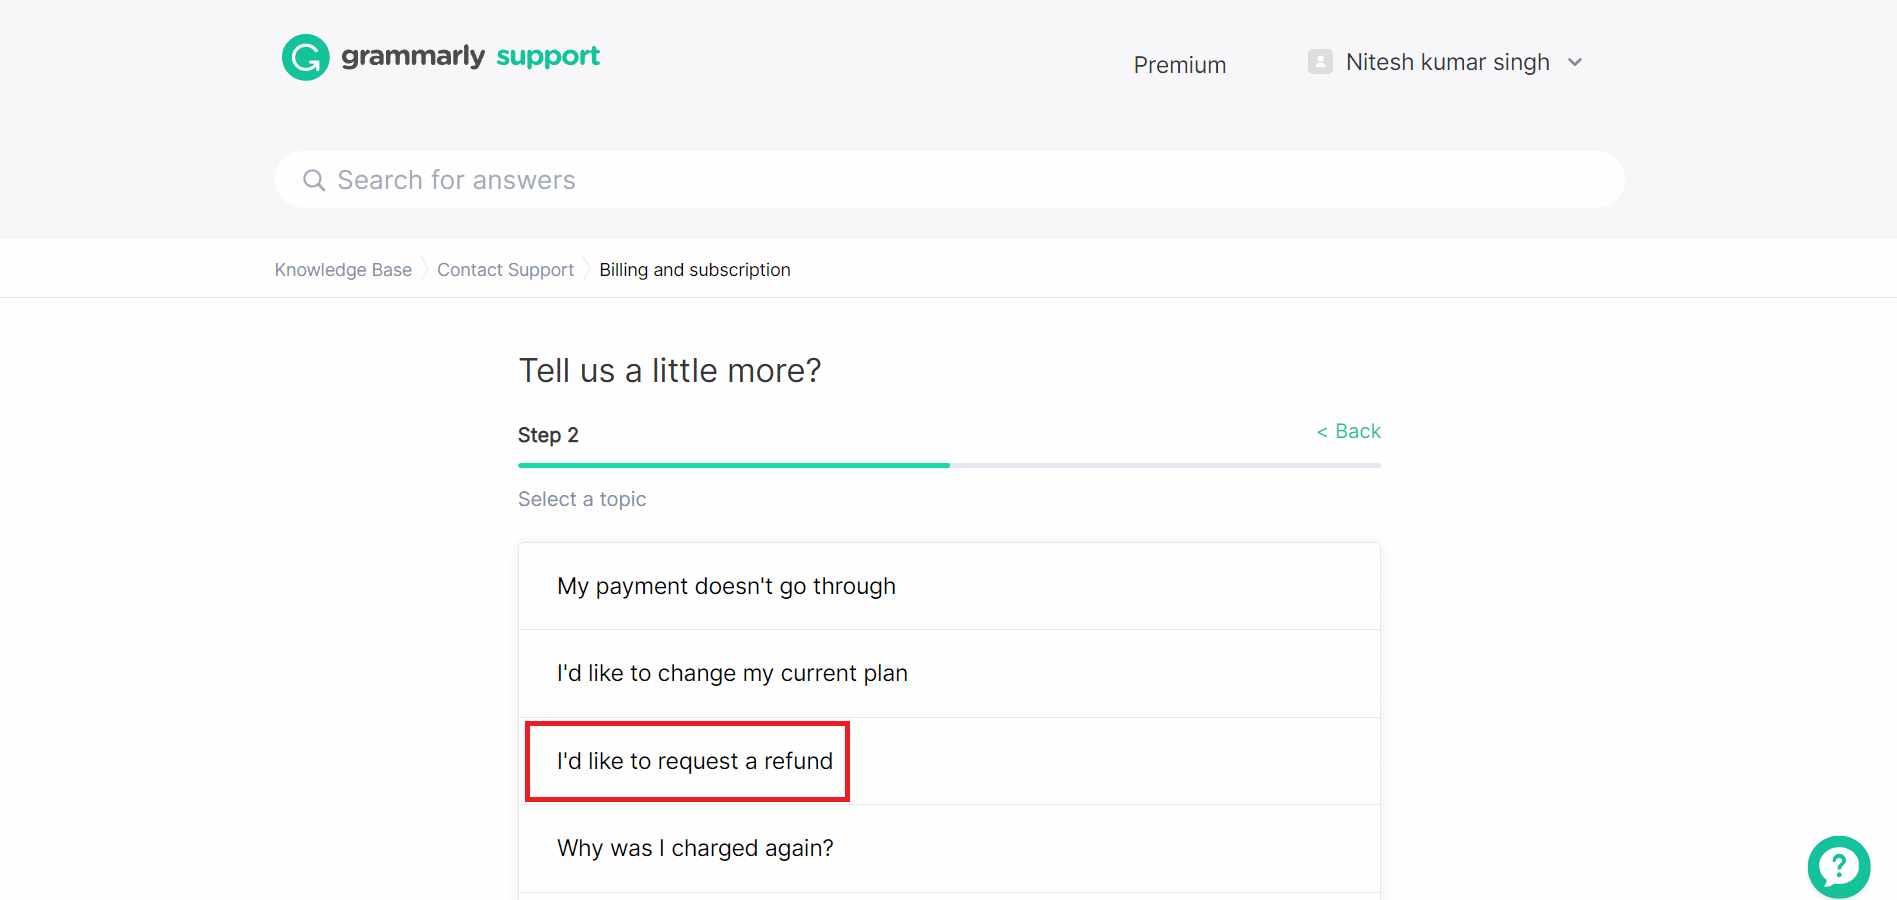1897x900 pixels.
Task: Click Billing and subscription breadcrumb
Action: coord(694,270)
